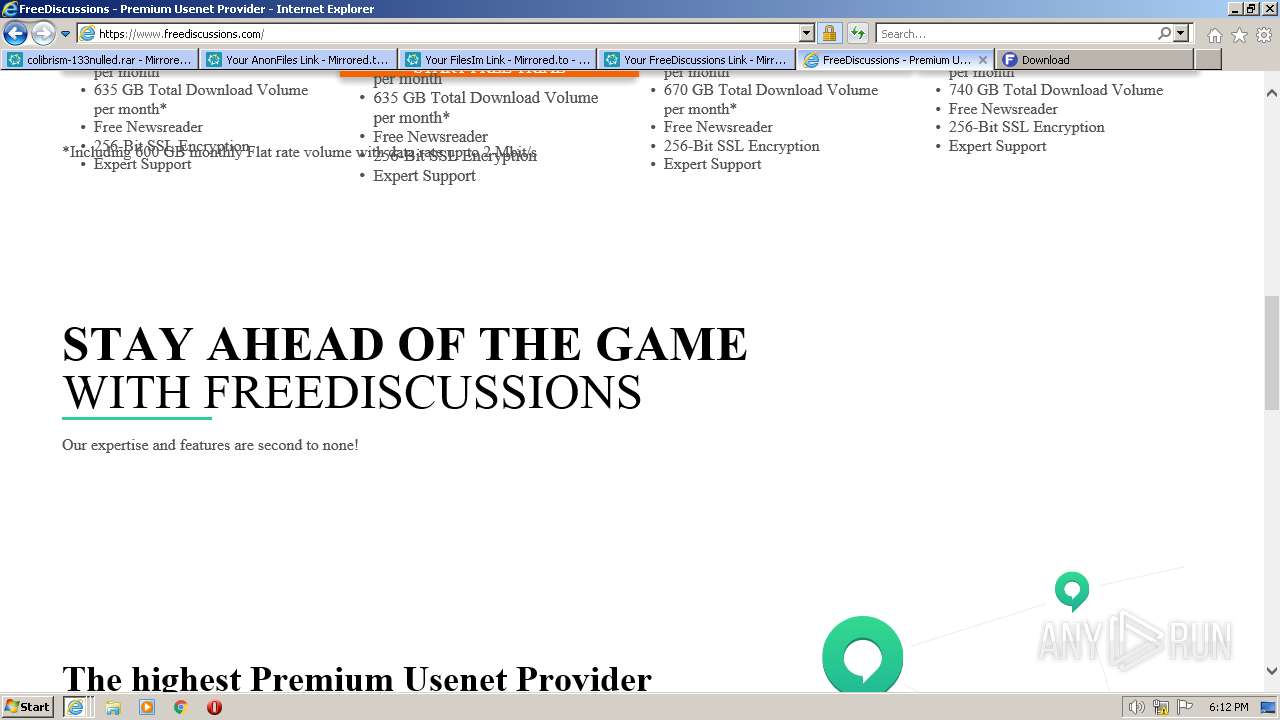Screen dimensions: 1280x720
Task: Launch Windows Media Player taskbar icon
Action: 147,707
